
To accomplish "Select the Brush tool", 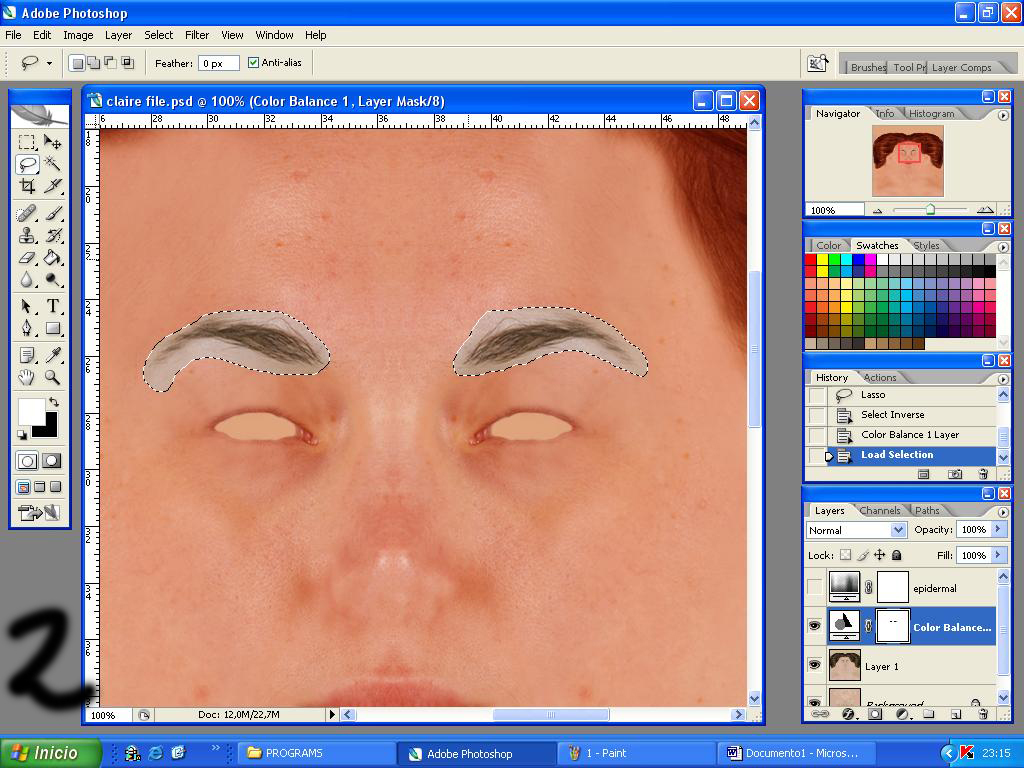I will [52, 214].
